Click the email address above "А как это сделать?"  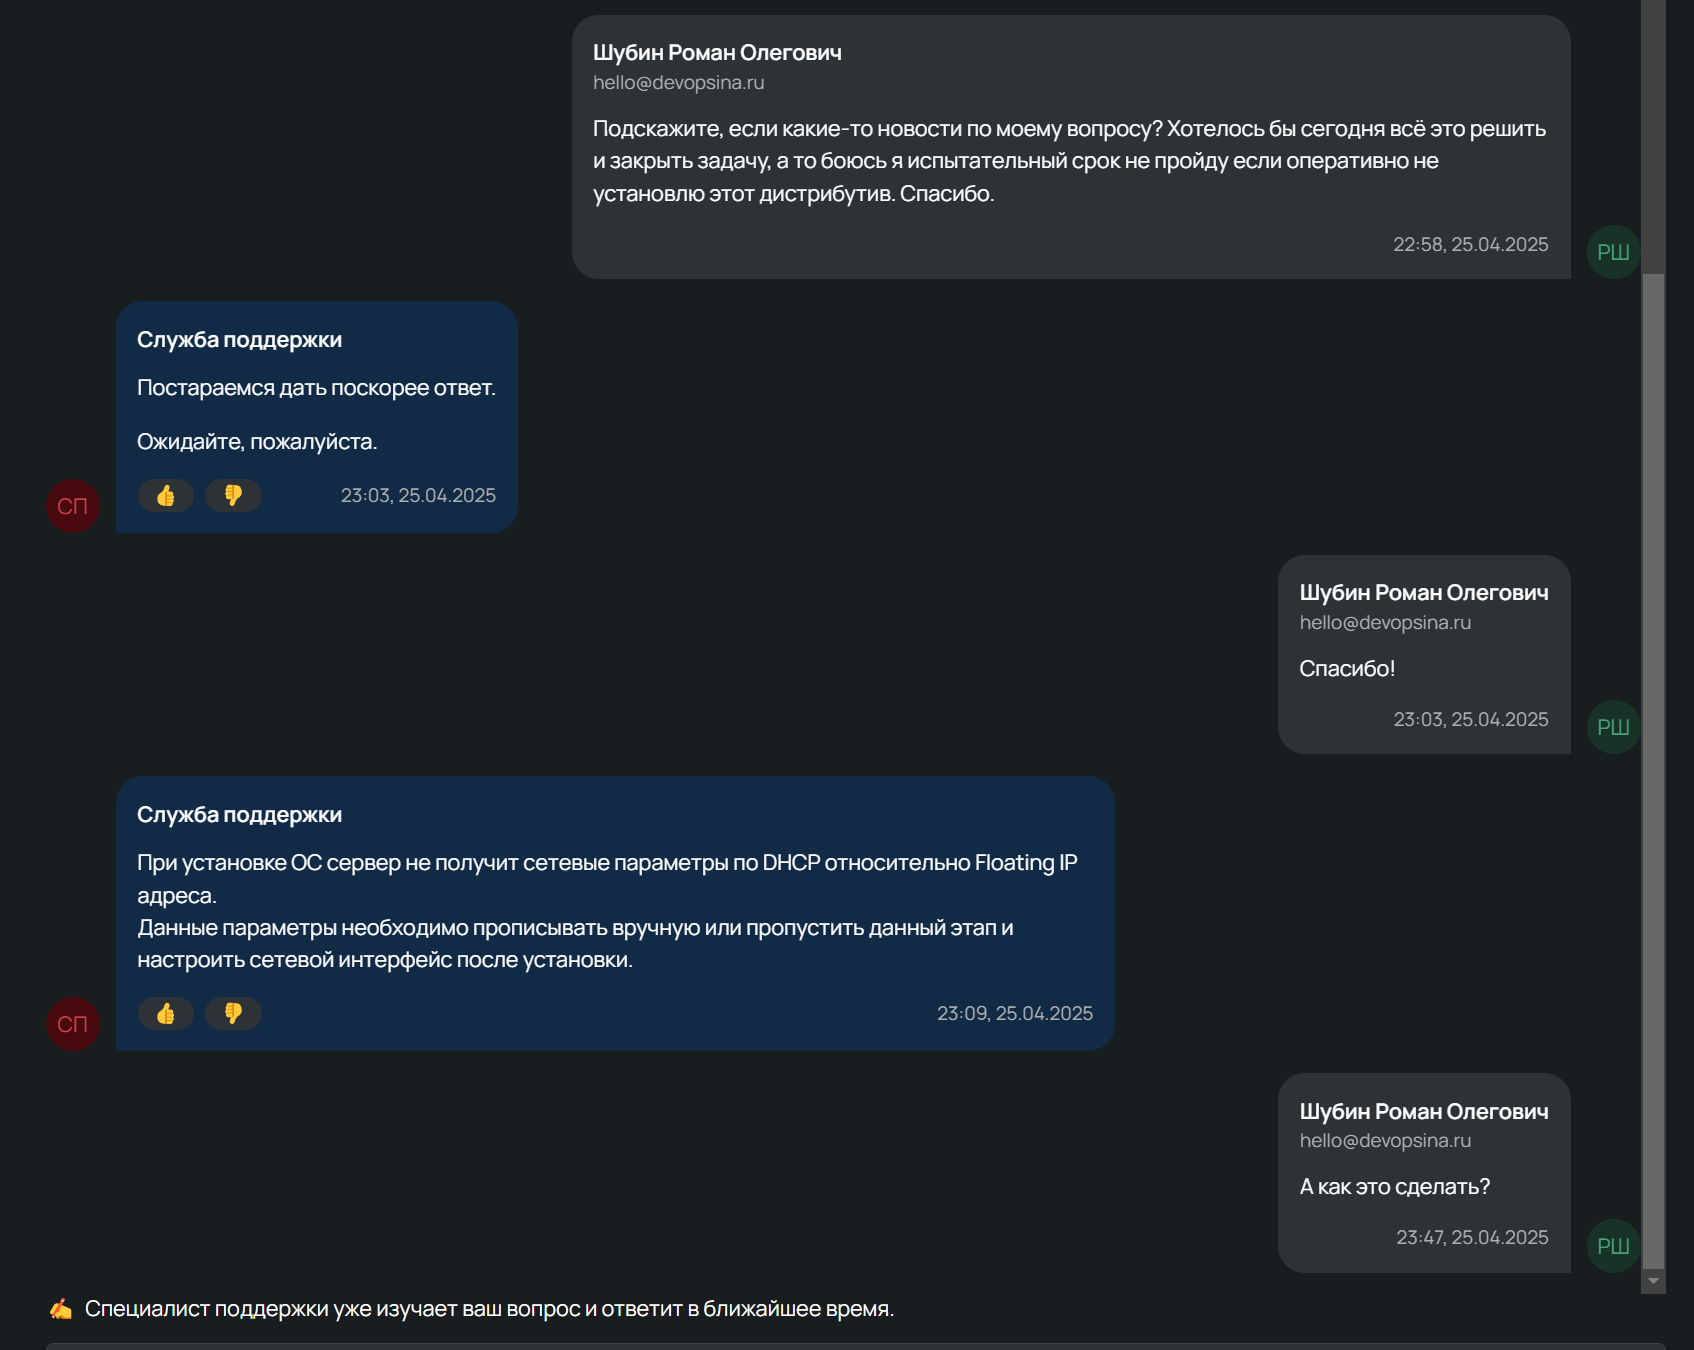1385,1141
